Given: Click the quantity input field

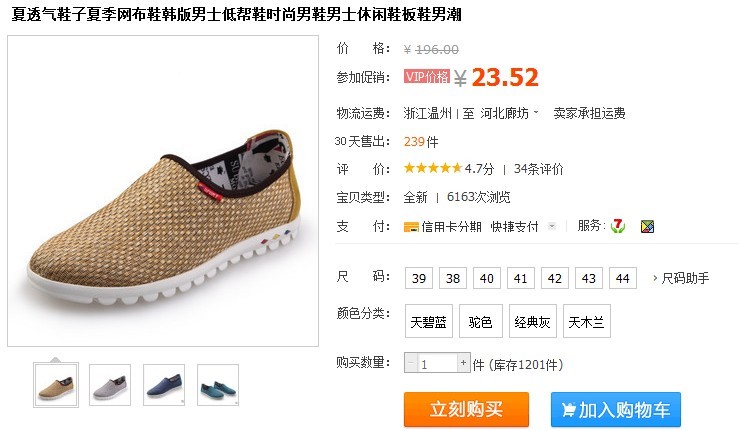Looking at the screenshot, I should [x=437, y=364].
